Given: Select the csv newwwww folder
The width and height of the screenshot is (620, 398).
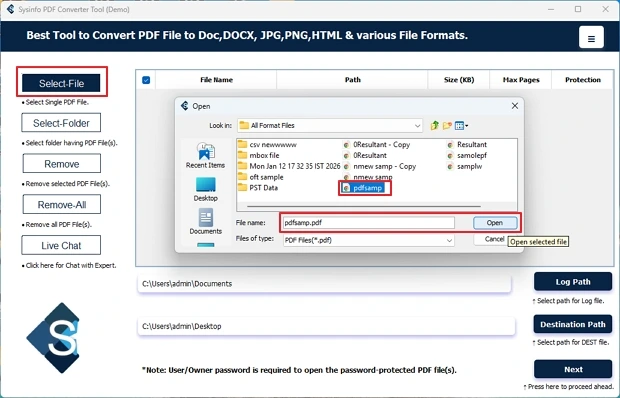Looking at the screenshot, I should pyautogui.click(x=267, y=145).
